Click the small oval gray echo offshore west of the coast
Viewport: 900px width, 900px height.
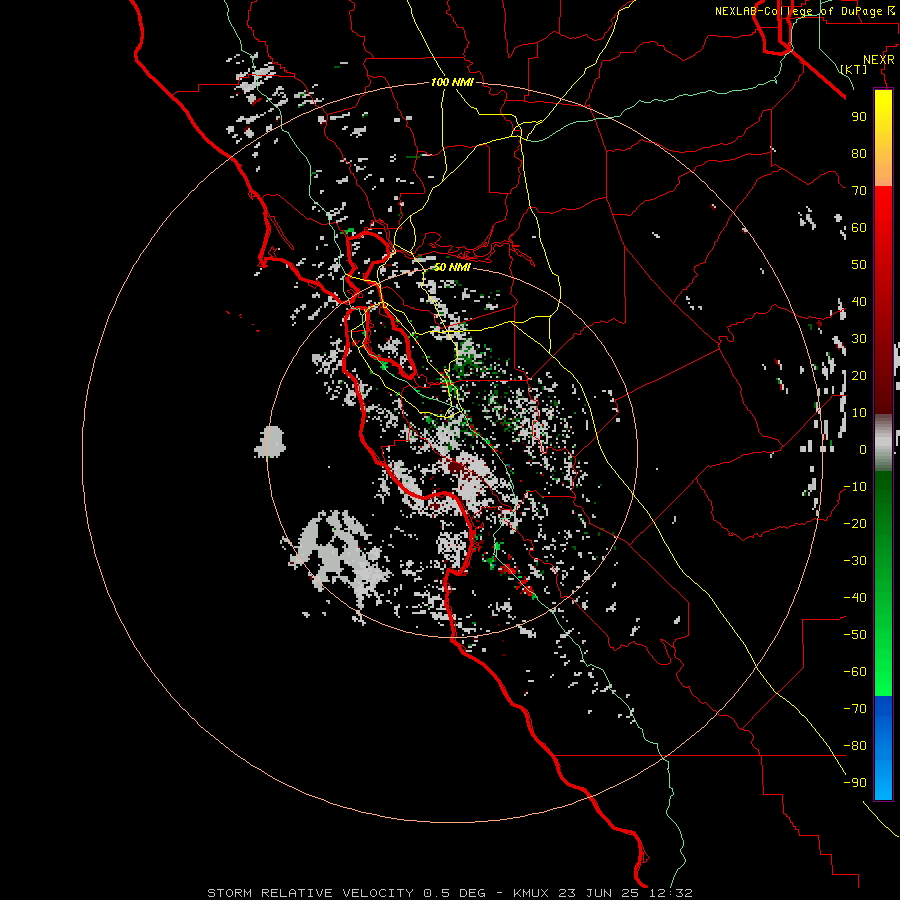(270, 442)
